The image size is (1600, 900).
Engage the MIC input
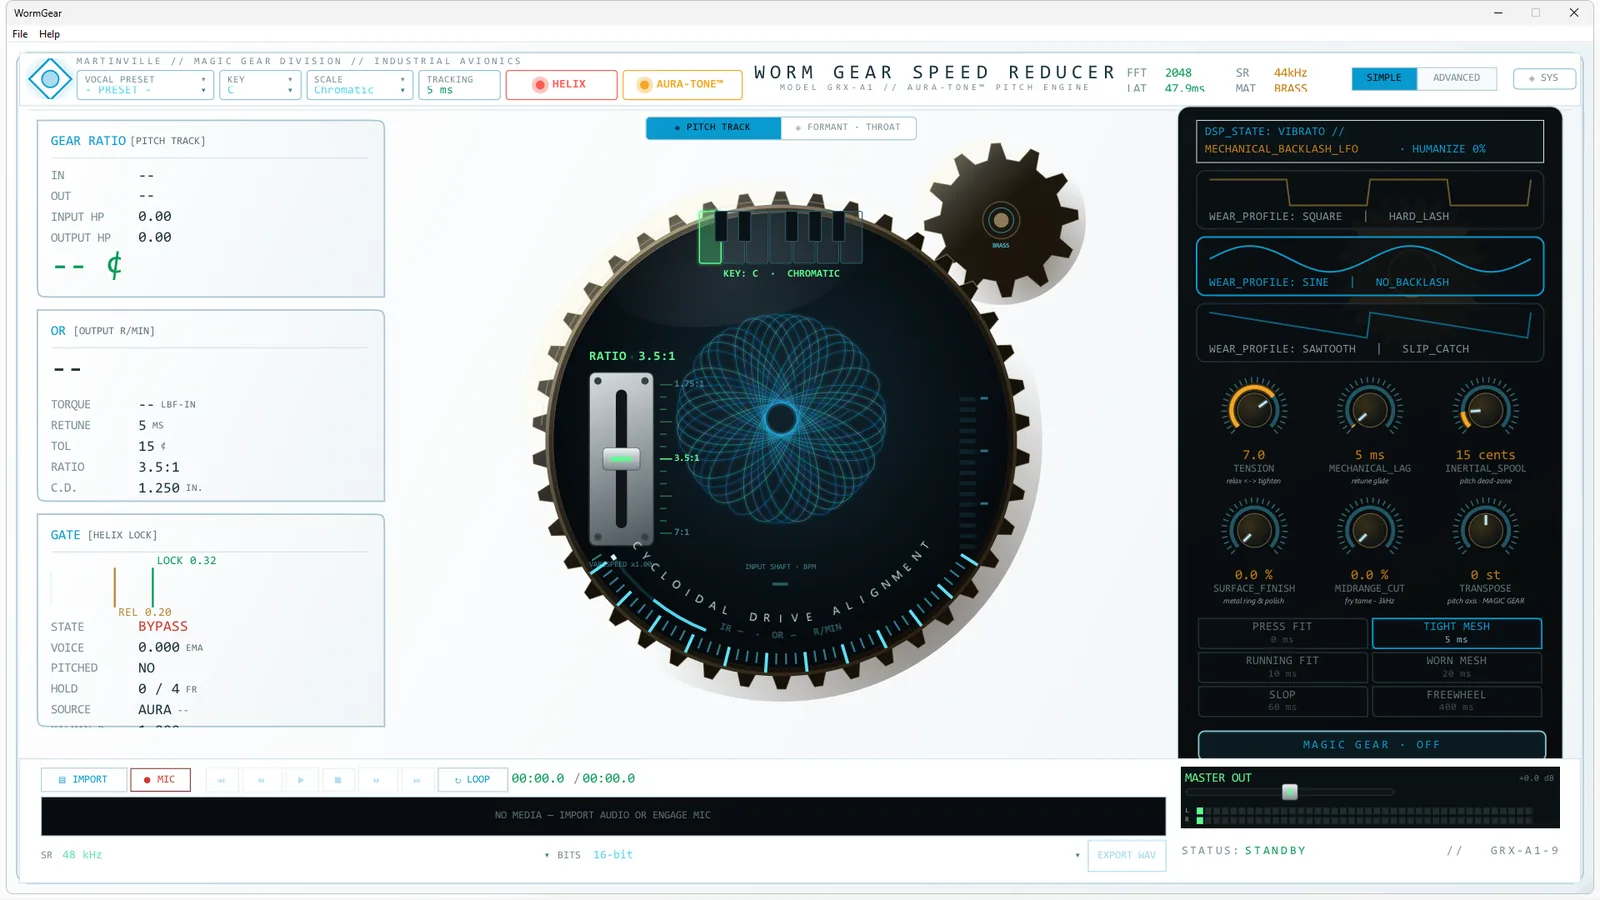(x=160, y=780)
